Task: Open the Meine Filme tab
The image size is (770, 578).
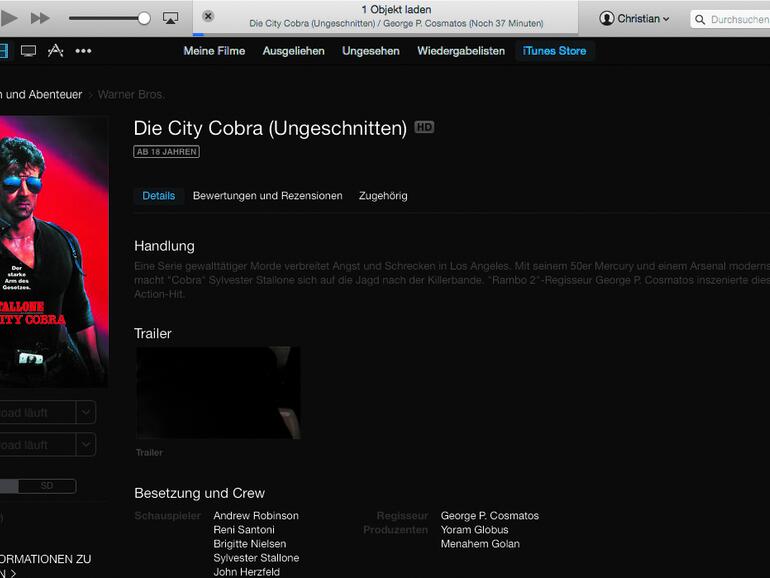Action: 214,51
